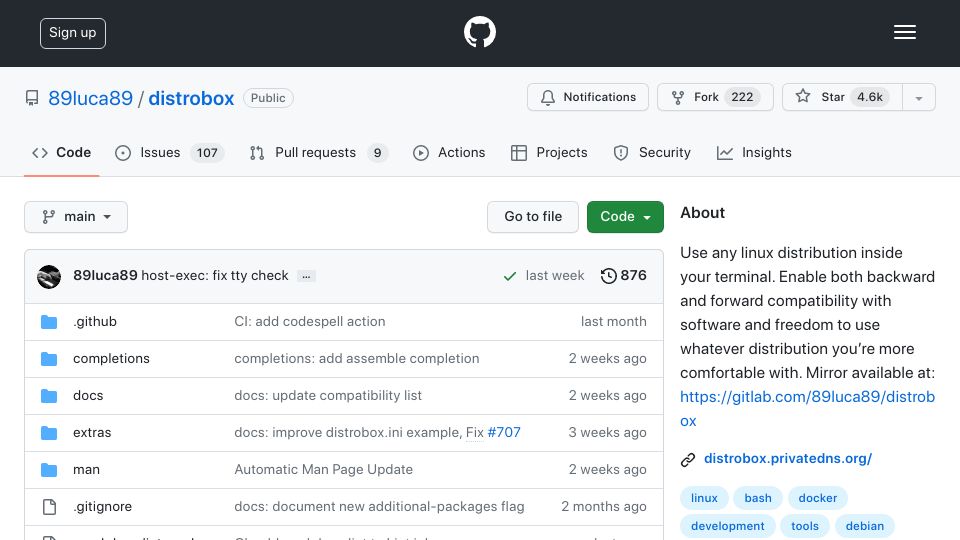Open issue link #707
This screenshot has width=960, height=540.
(x=504, y=432)
